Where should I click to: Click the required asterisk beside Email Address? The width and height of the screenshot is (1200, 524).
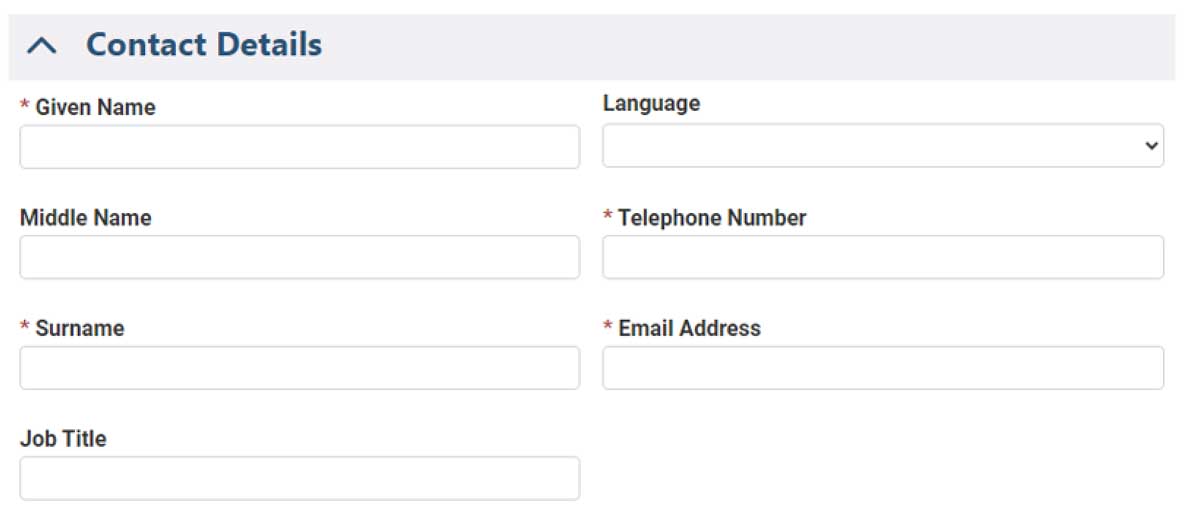[x=608, y=327]
